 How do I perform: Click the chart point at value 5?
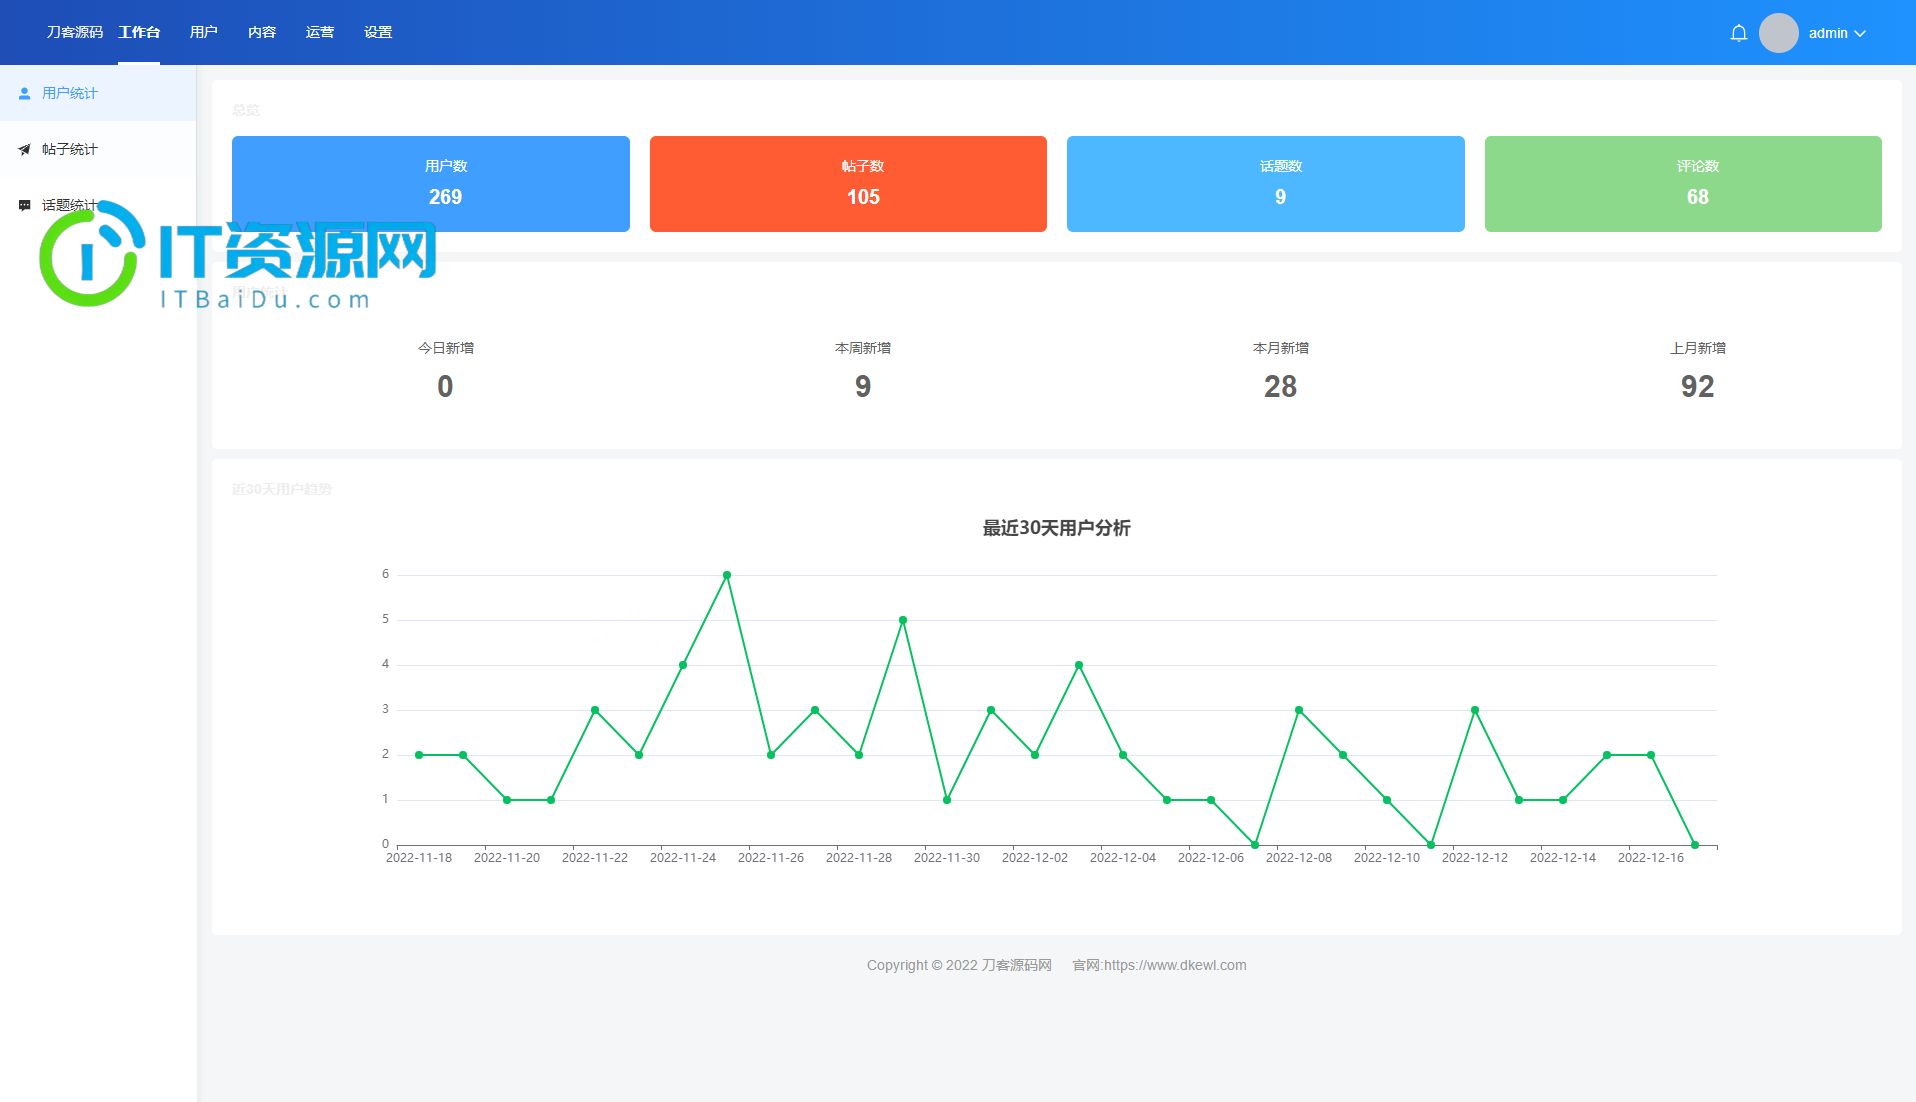tap(903, 620)
